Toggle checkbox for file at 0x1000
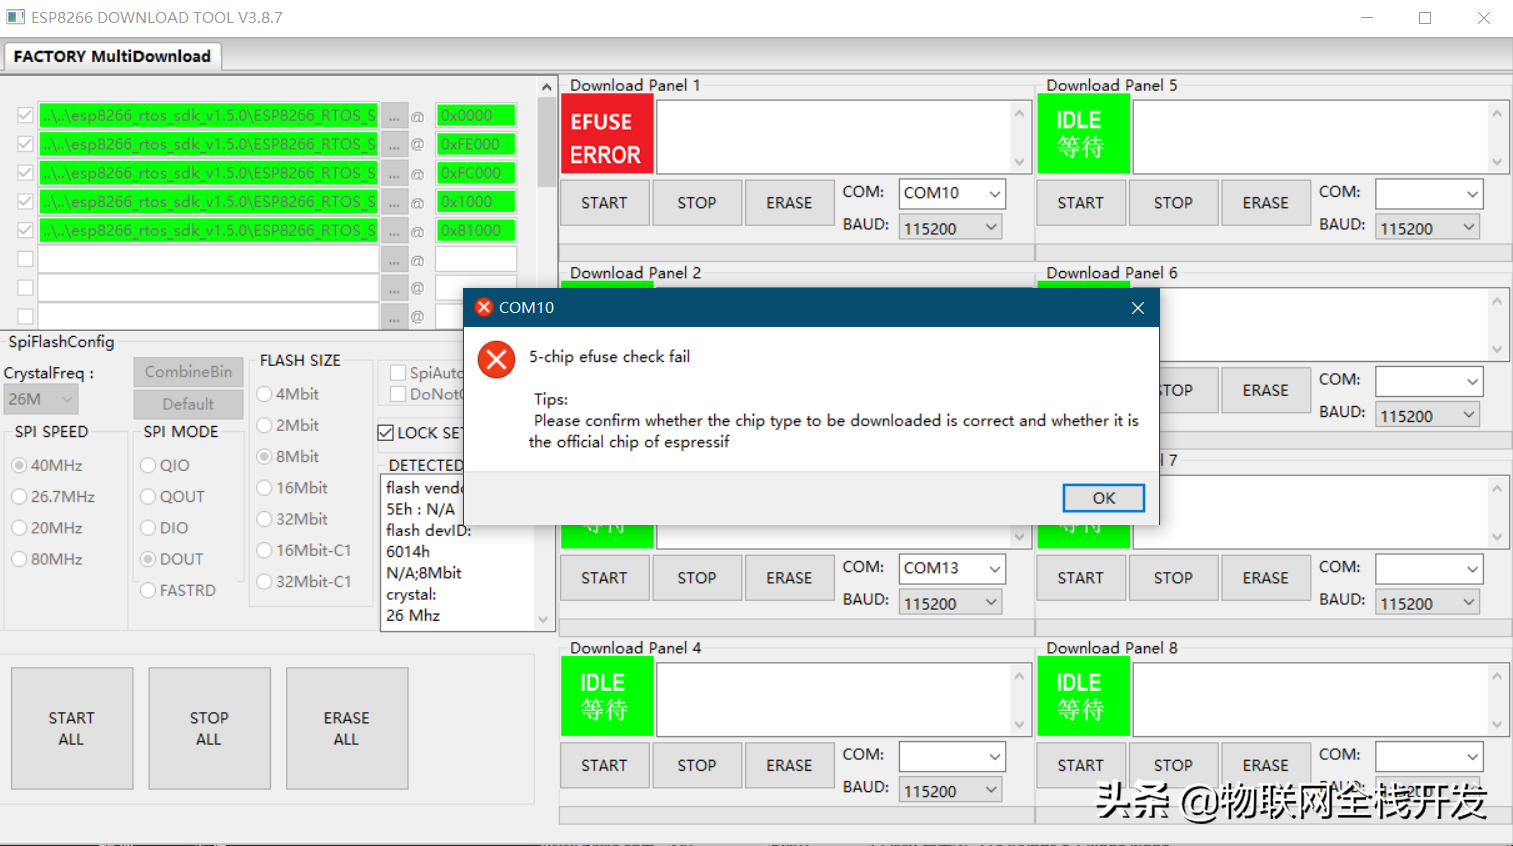 coord(25,202)
